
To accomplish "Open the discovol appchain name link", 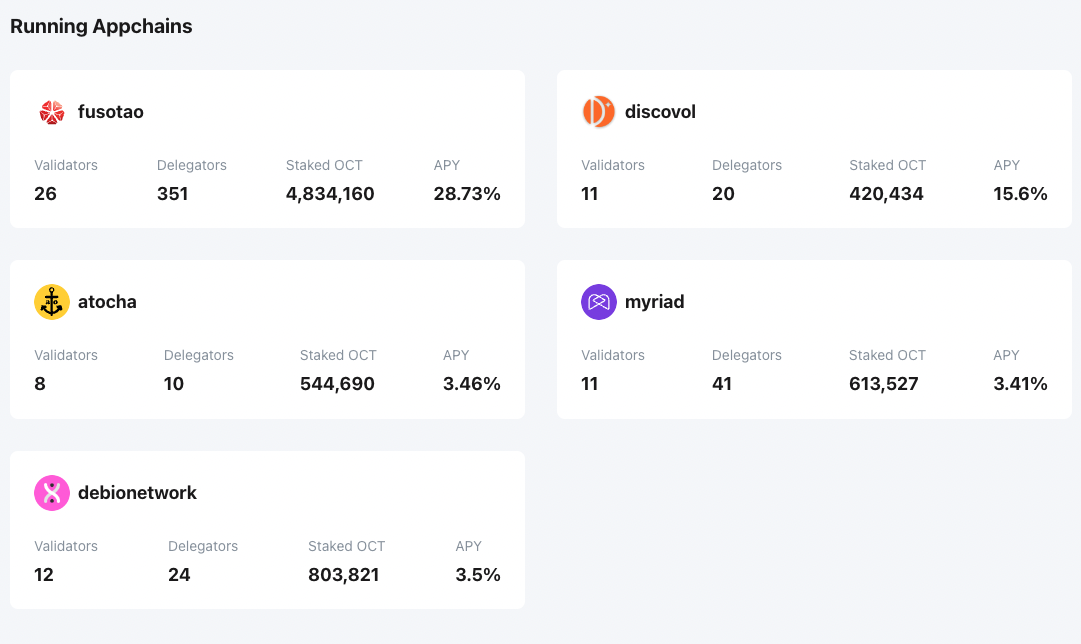I will [660, 112].
